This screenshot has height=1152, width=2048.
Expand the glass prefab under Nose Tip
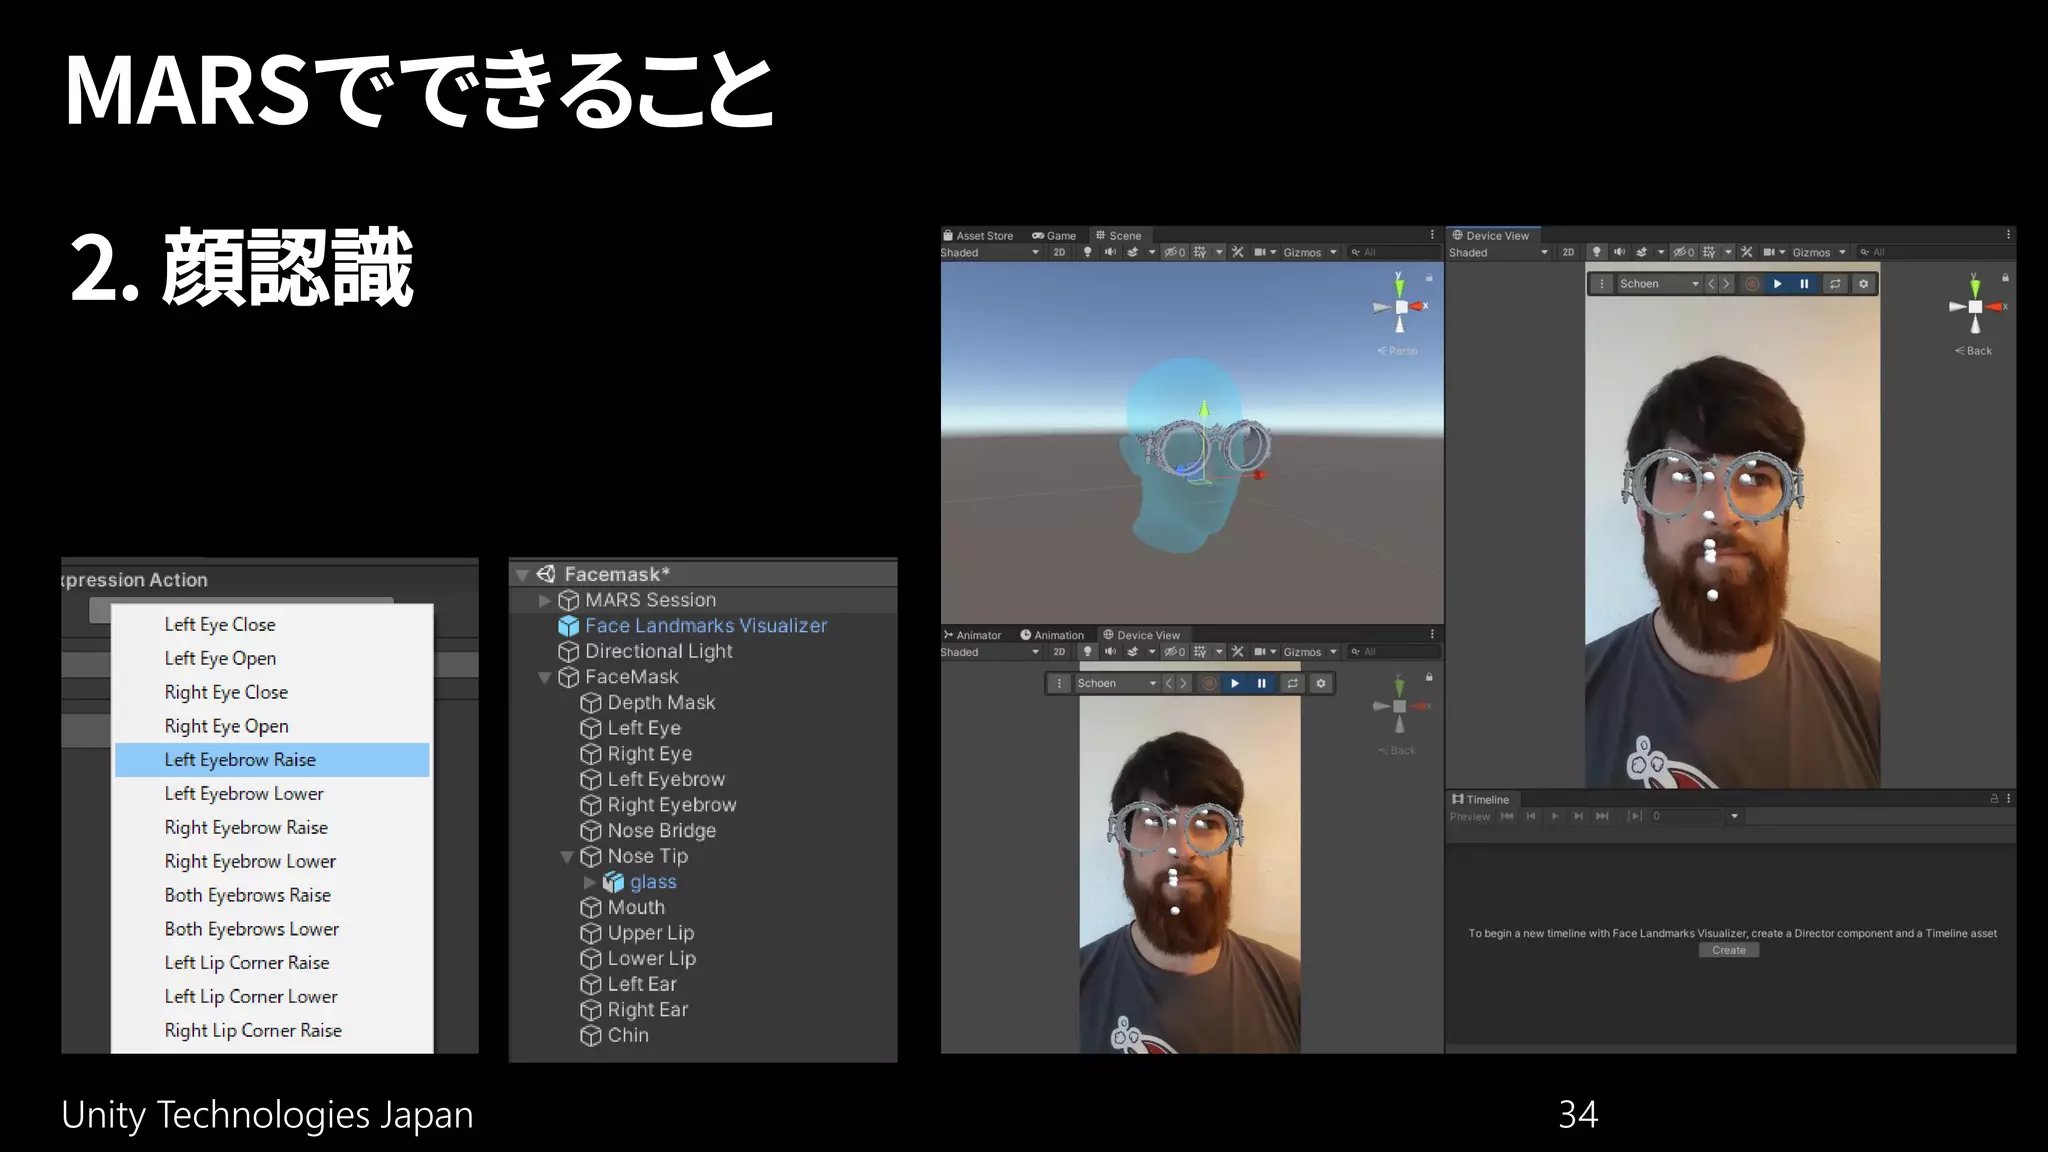point(589,882)
